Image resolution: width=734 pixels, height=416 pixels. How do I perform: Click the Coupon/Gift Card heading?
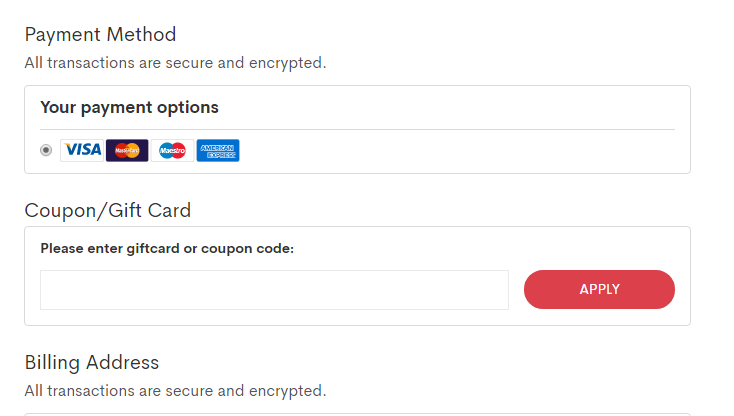tap(108, 211)
